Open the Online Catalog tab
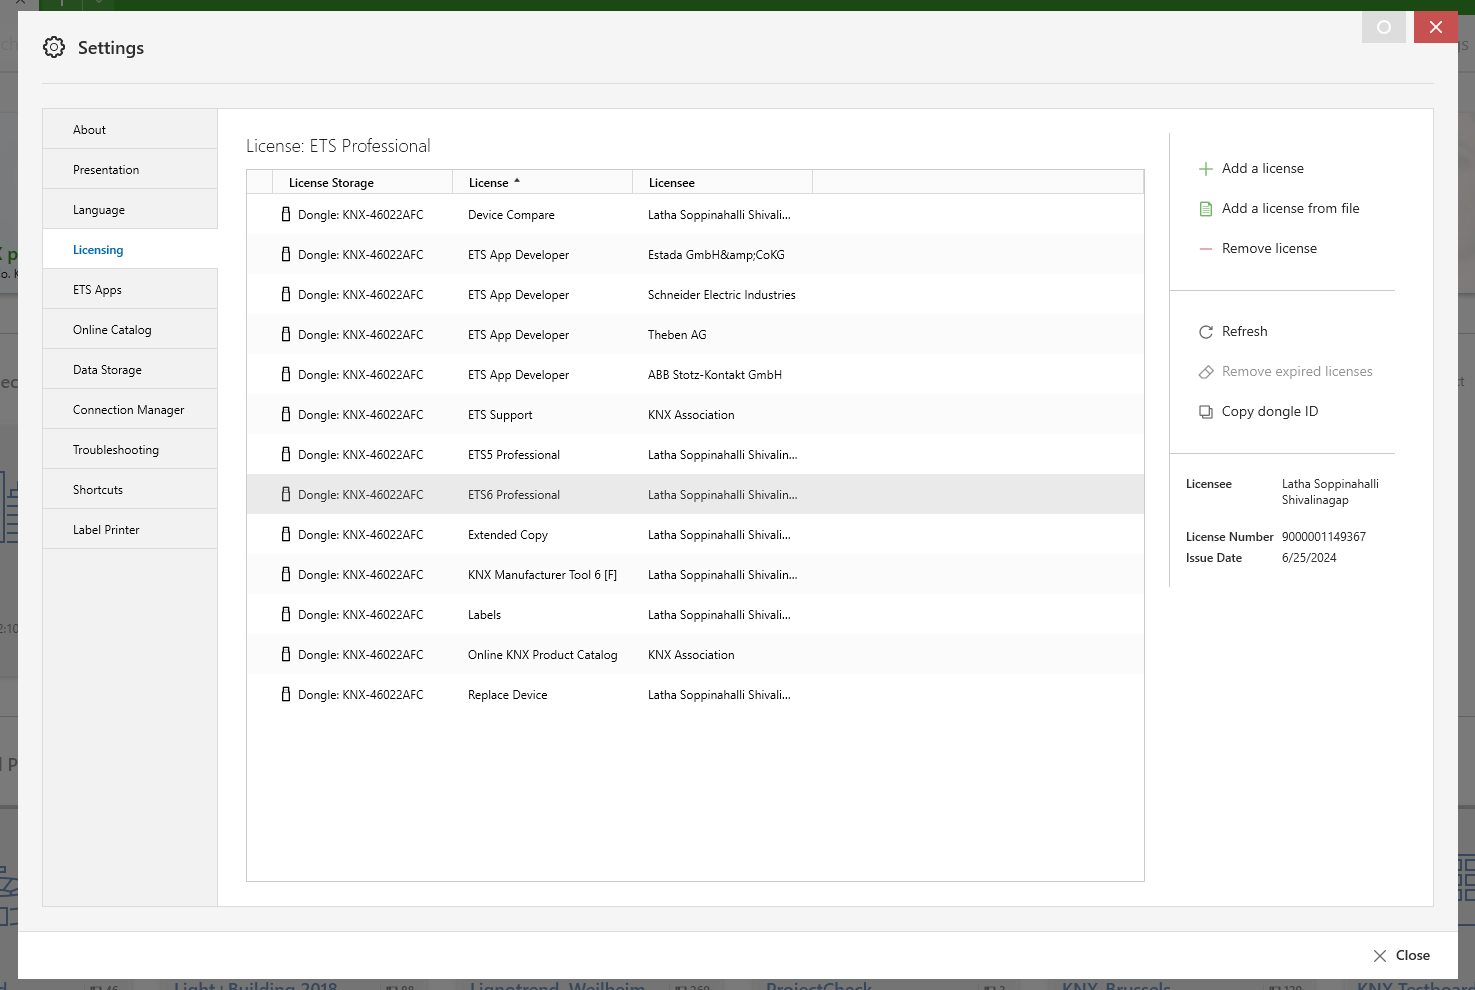The width and height of the screenshot is (1475, 990). point(130,329)
